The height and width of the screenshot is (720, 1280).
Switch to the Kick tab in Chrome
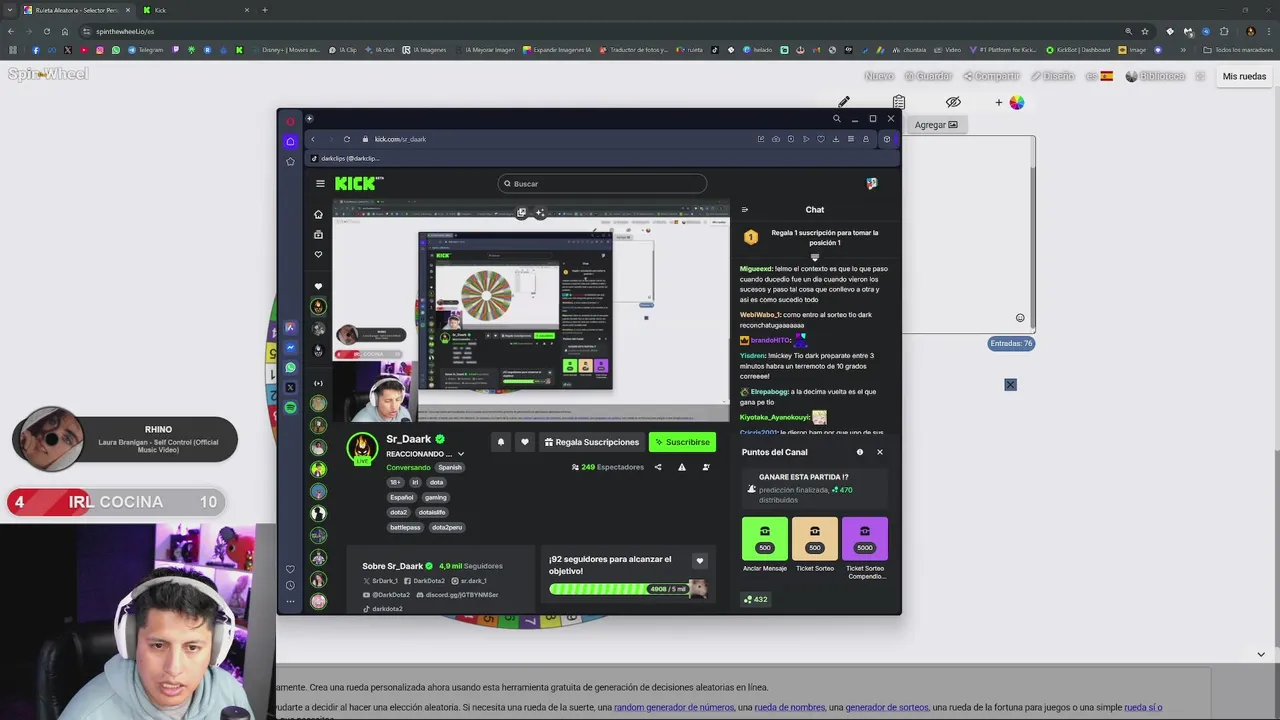[195, 10]
